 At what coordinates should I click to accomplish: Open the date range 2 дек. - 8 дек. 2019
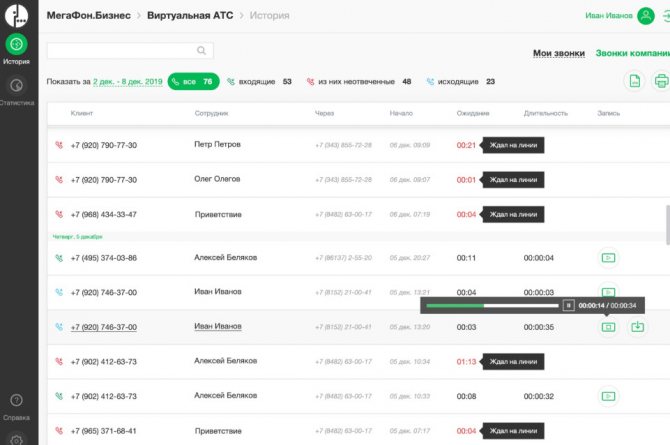pos(128,82)
